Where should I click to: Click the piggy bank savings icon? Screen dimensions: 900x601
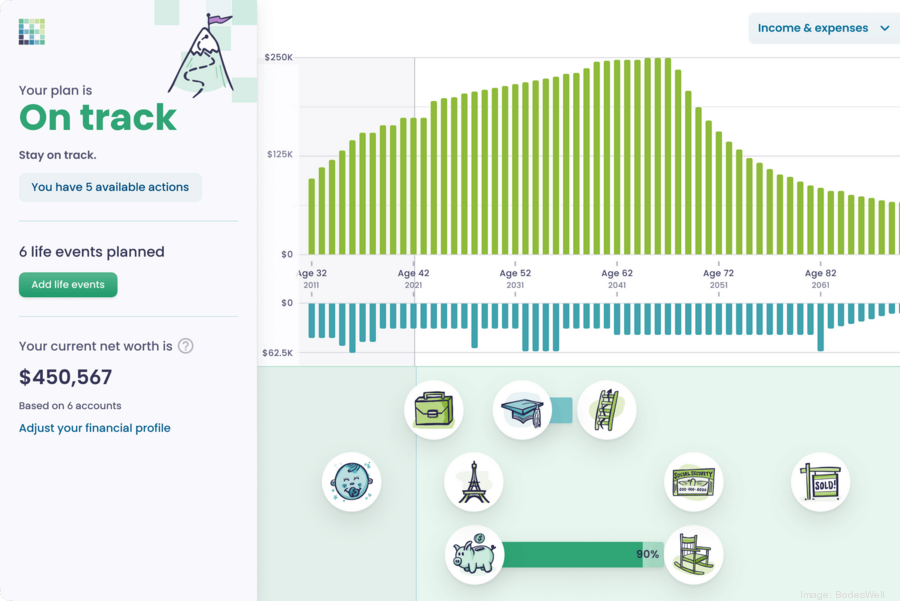(474, 554)
